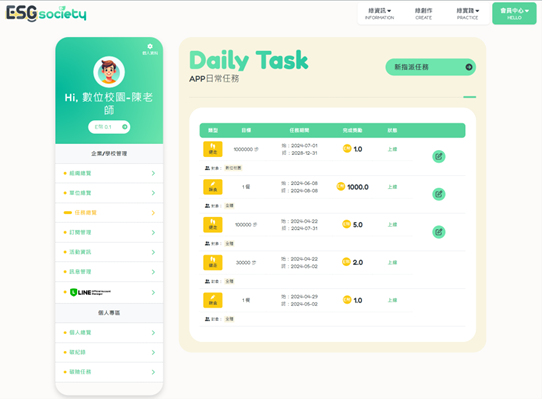Open the 會員中心 HELLO dropdown

(514, 14)
